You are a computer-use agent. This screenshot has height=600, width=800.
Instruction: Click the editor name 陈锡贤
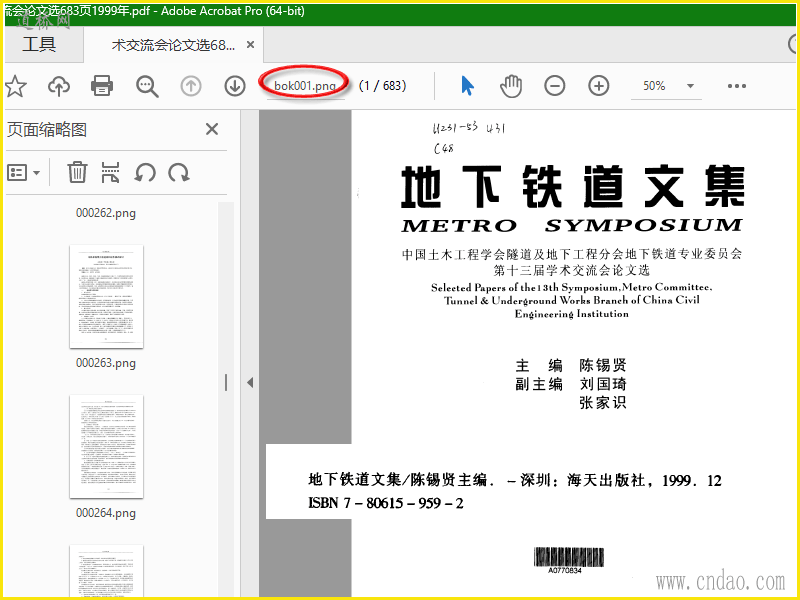tap(603, 365)
